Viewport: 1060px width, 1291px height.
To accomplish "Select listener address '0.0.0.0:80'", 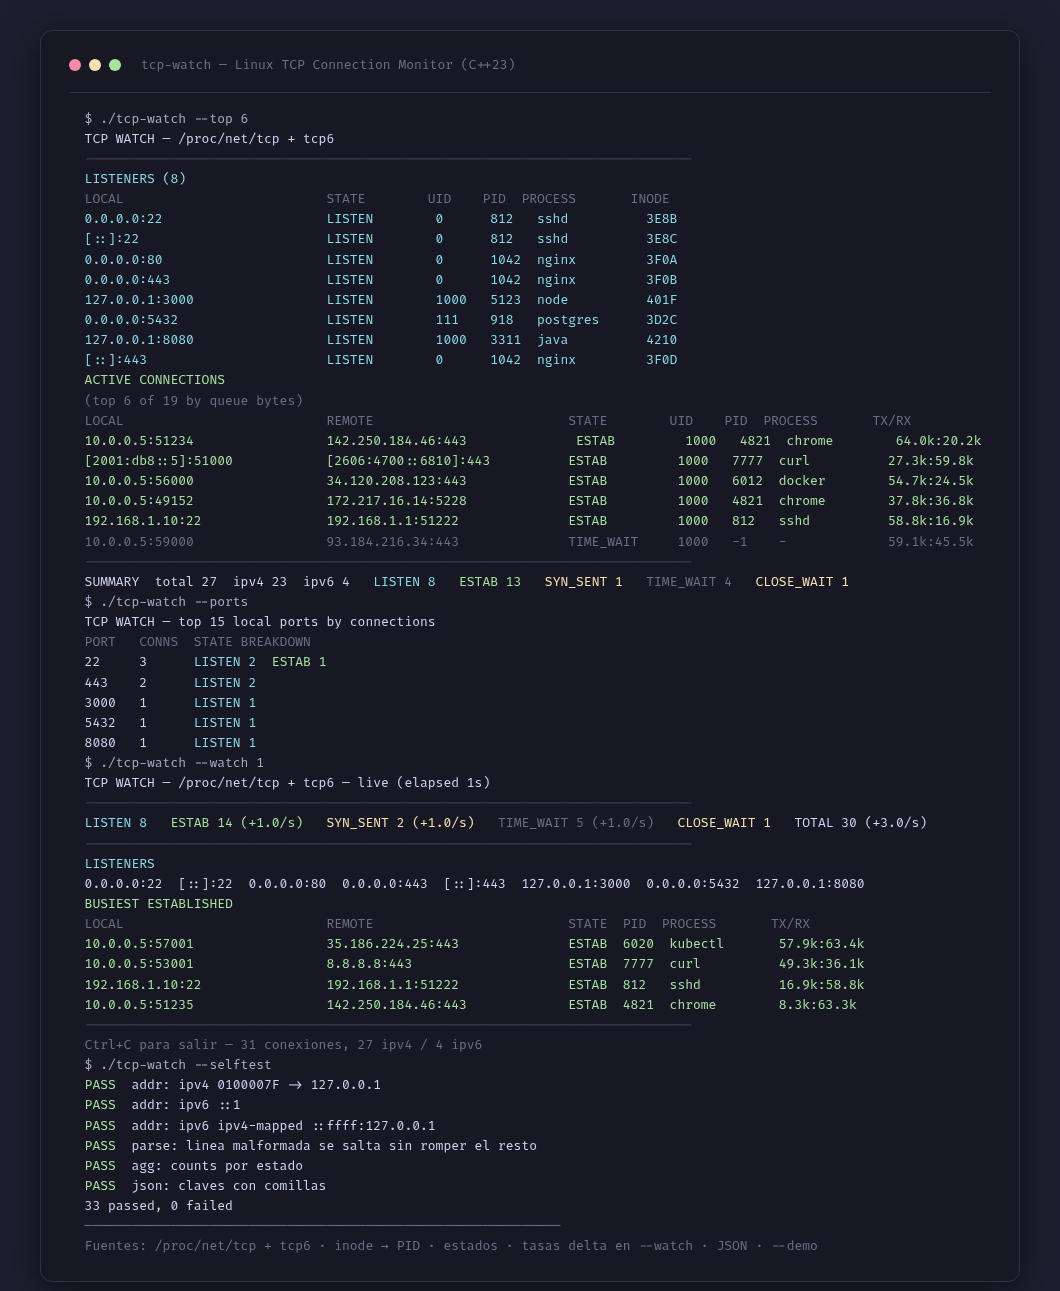I will point(123,260).
